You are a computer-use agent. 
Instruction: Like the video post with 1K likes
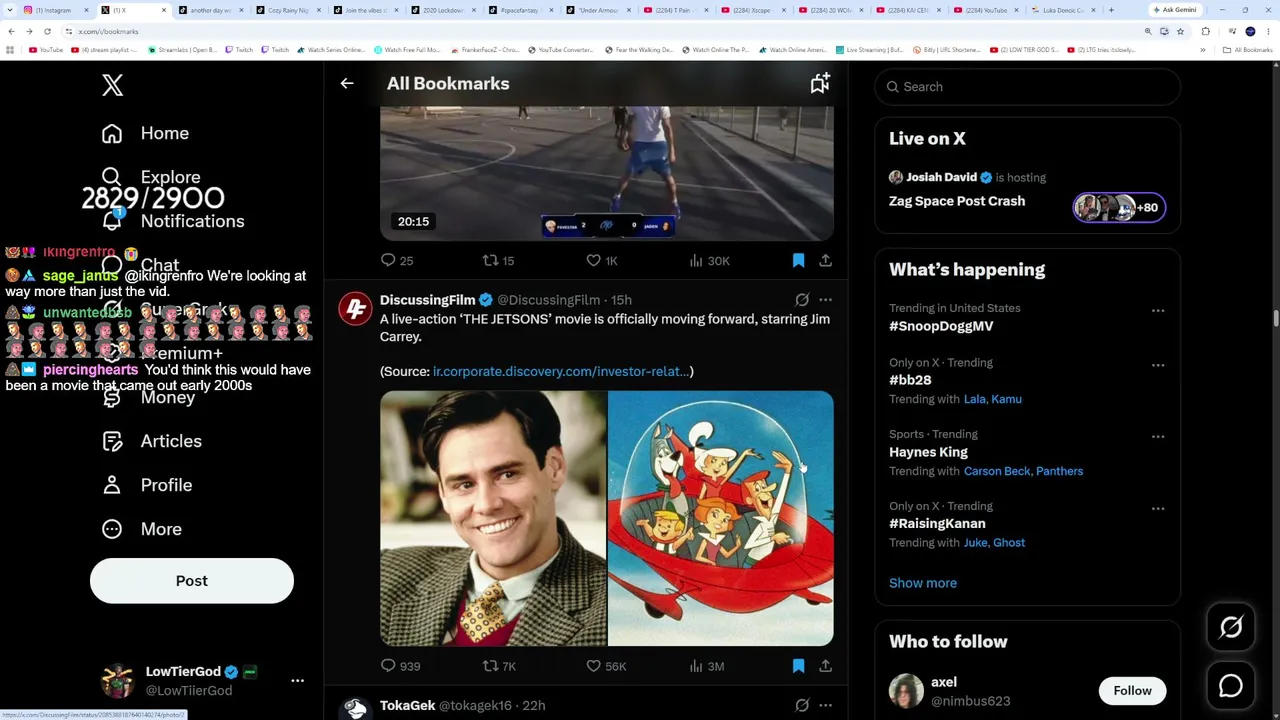pyautogui.click(x=602, y=261)
